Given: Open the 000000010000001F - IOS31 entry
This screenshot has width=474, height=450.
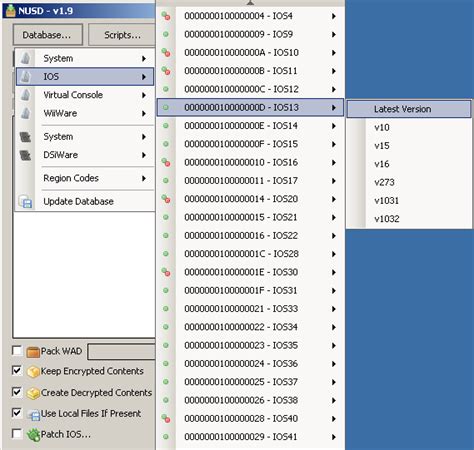Looking at the screenshot, I should (250, 291).
